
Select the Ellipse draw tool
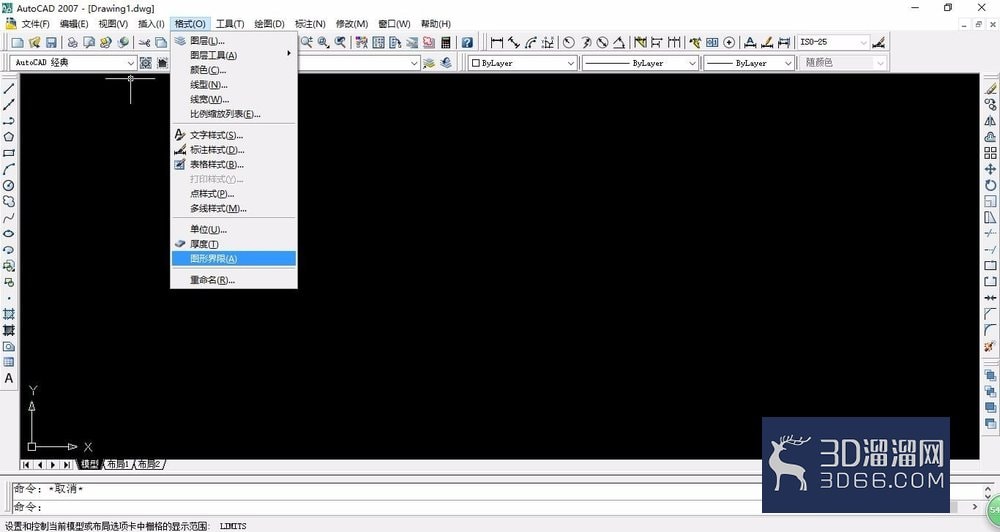click(9, 234)
